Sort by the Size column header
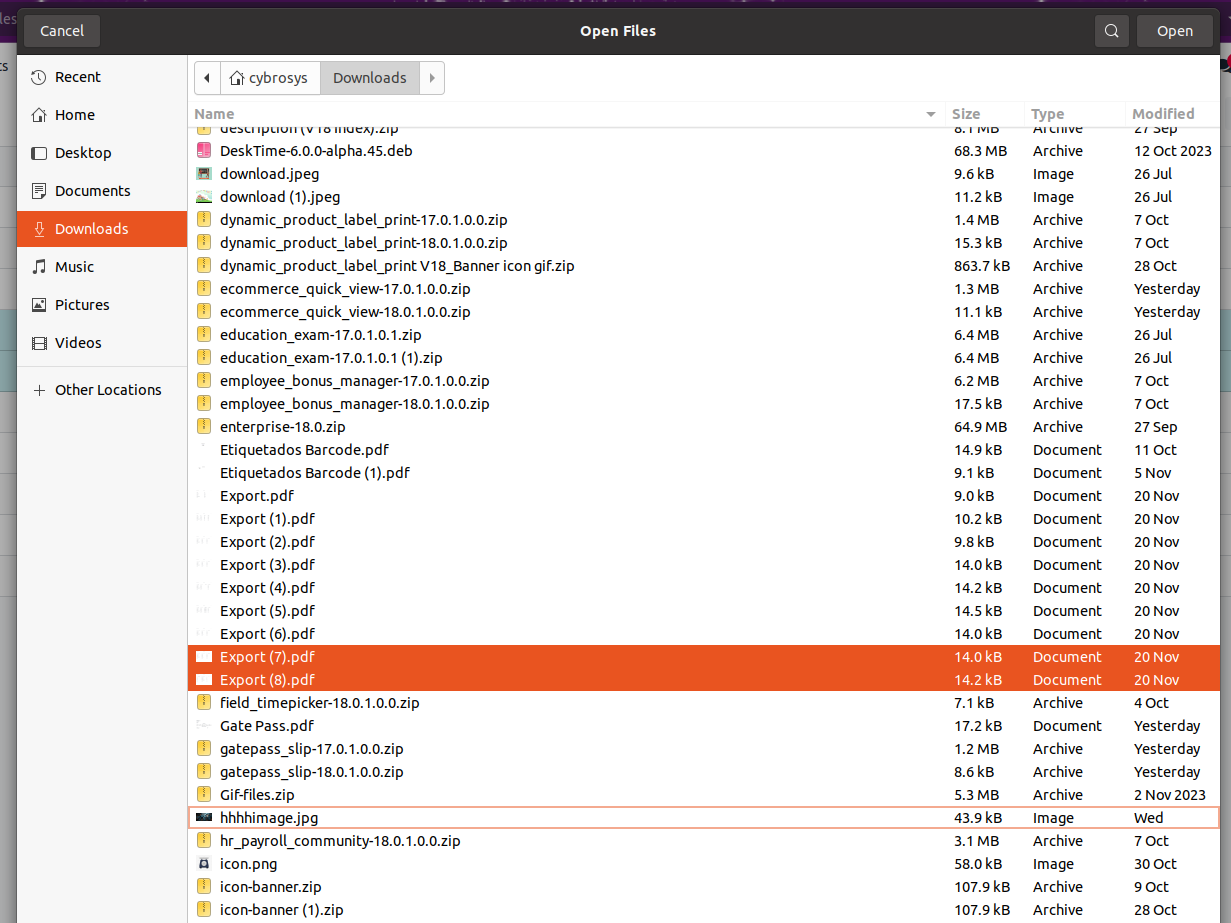Image resolution: width=1231 pixels, height=923 pixels. pyautogui.click(x=985, y=114)
